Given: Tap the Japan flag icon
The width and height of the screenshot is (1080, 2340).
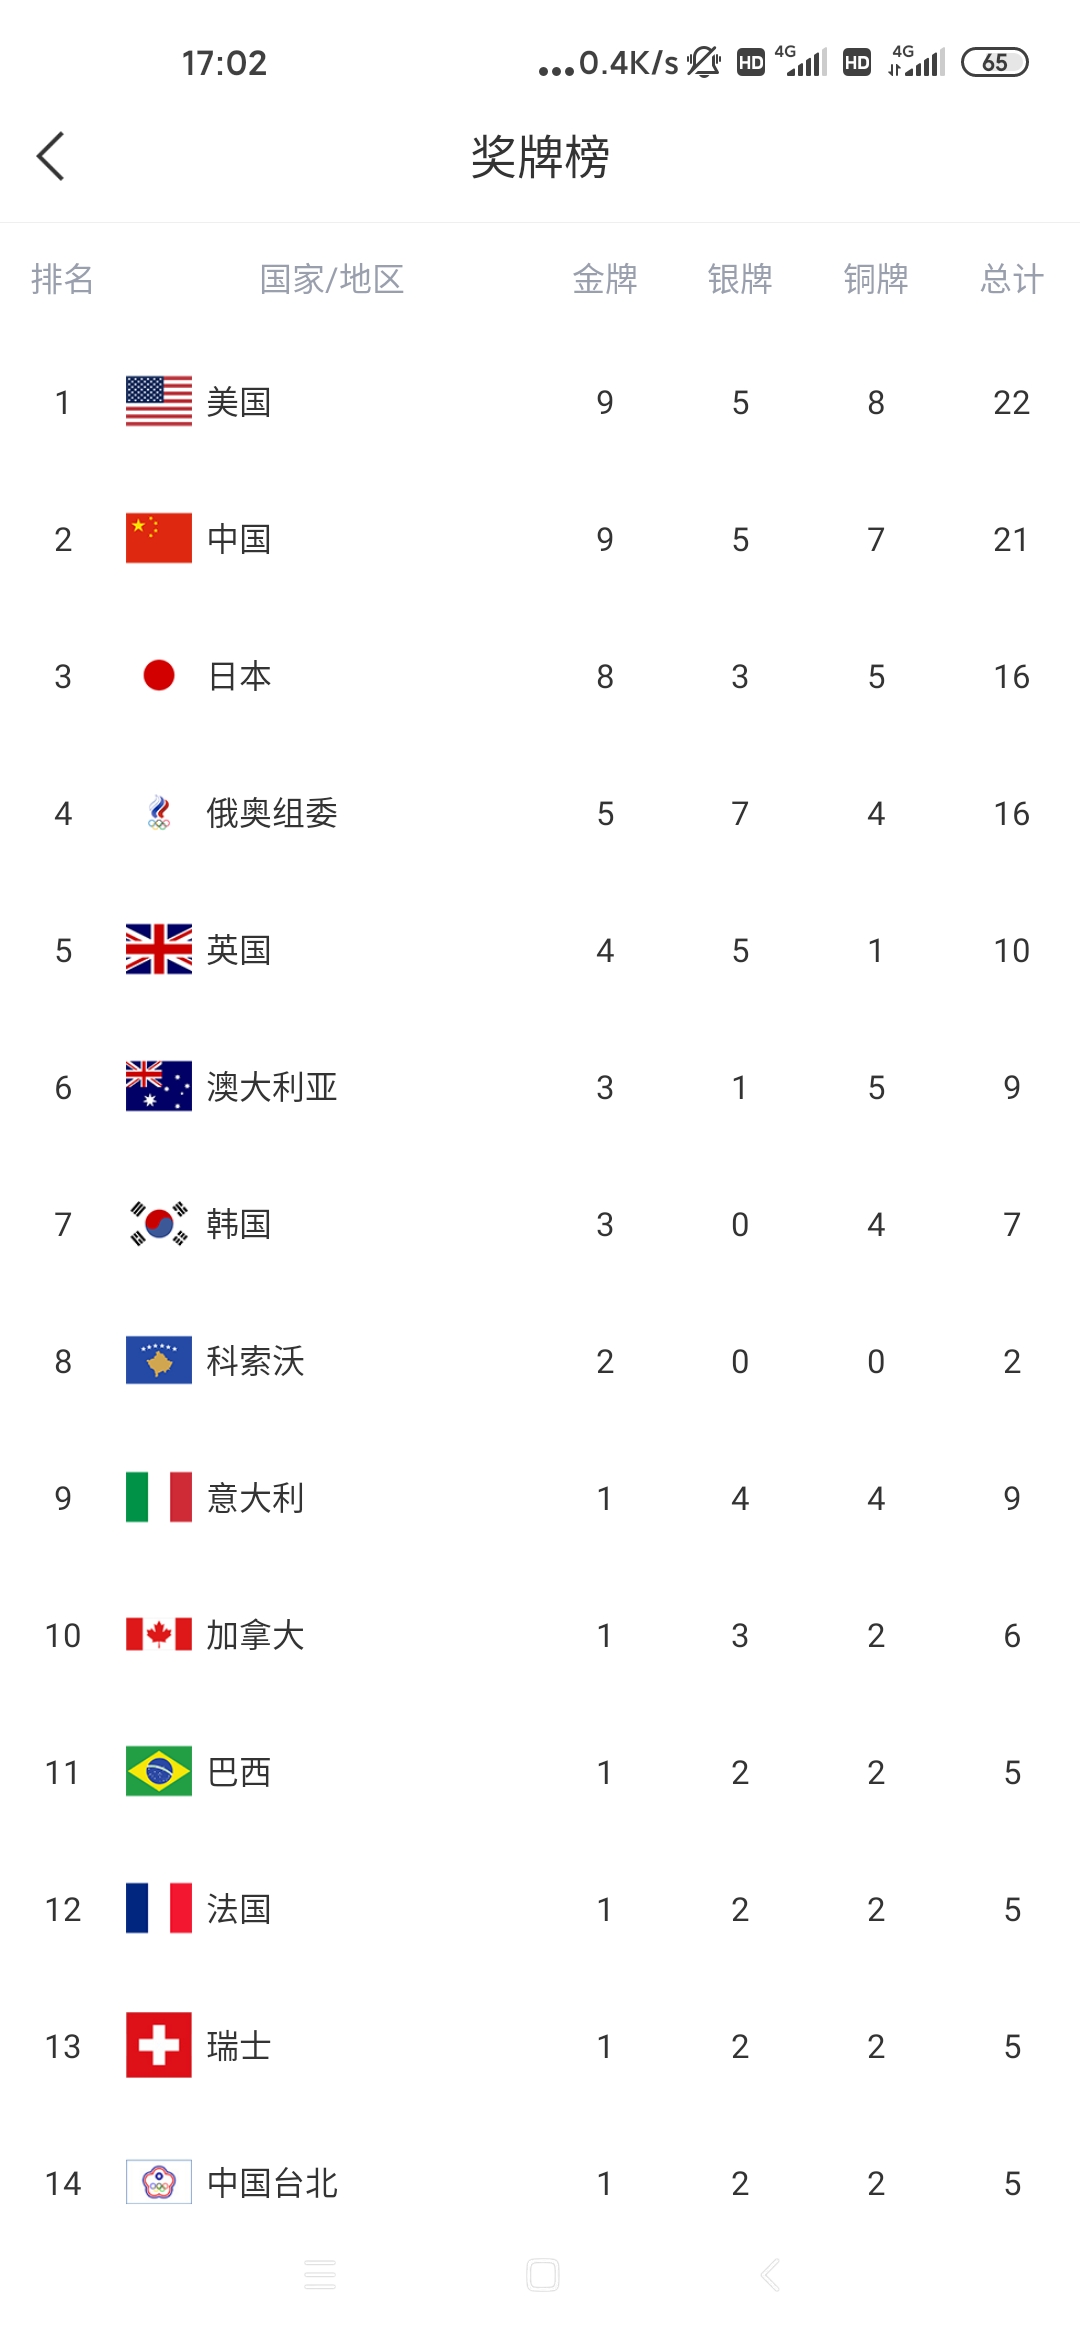Looking at the screenshot, I should click(x=159, y=676).
